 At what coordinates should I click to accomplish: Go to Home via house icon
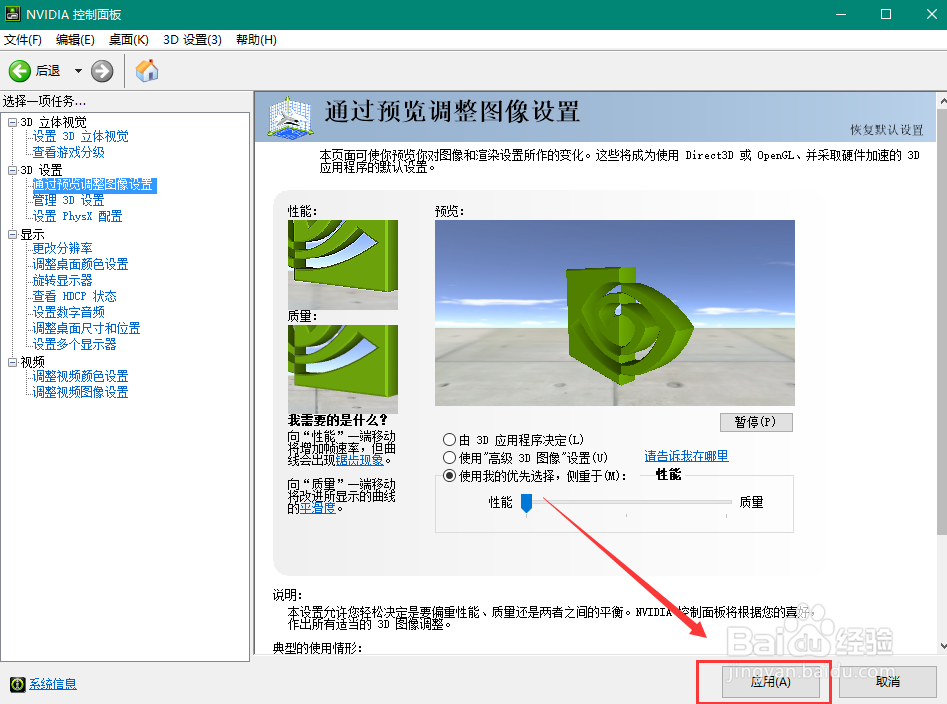tap(147, 71)
